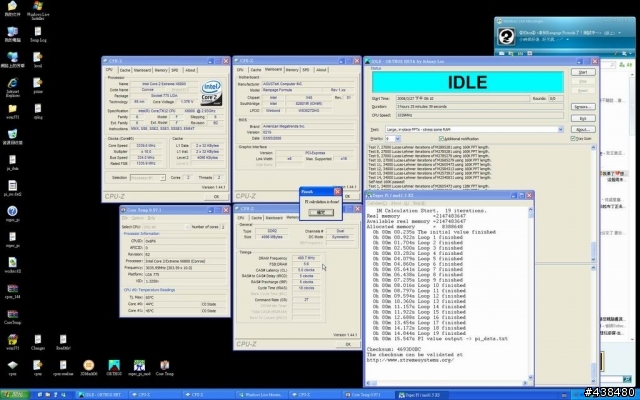Select Cache tab in the Memory CPU-Z window
Image resolution: width=640 pixels, height=400 pixels.
pos(256,218)
